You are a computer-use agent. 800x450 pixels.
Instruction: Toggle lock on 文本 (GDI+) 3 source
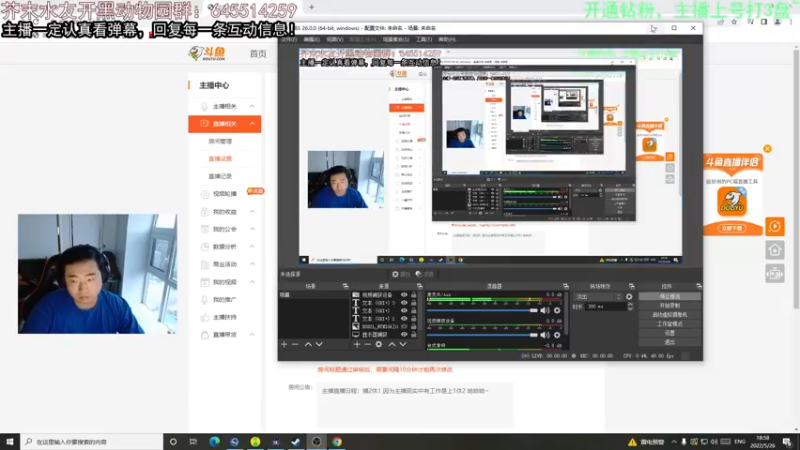point(414,303)
